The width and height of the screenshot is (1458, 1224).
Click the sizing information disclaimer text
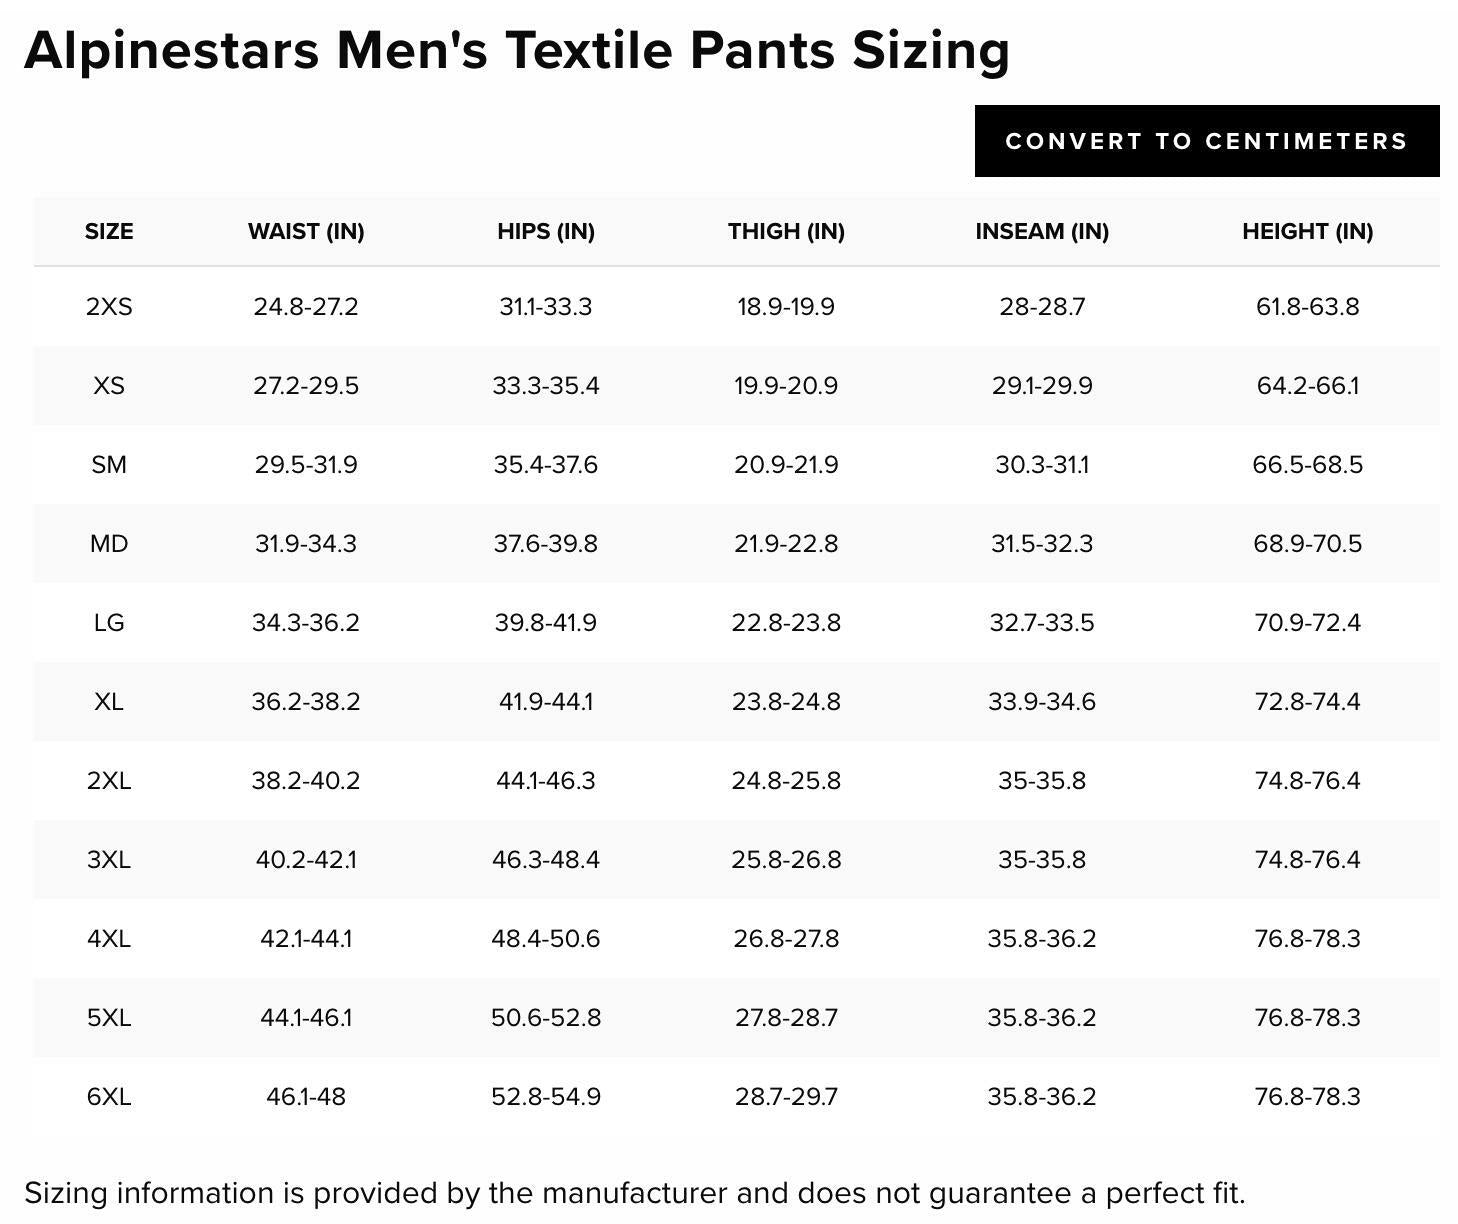tap(635, 1193)
